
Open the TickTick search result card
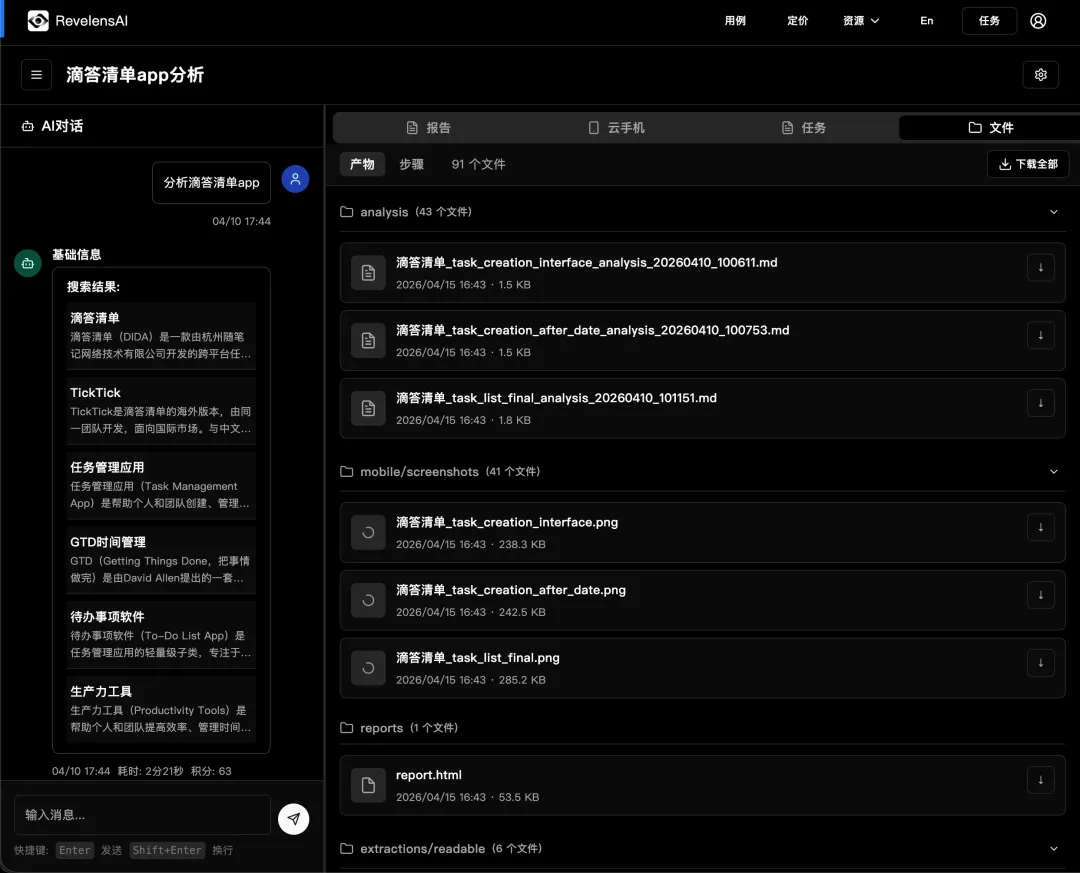click(161, 410)
